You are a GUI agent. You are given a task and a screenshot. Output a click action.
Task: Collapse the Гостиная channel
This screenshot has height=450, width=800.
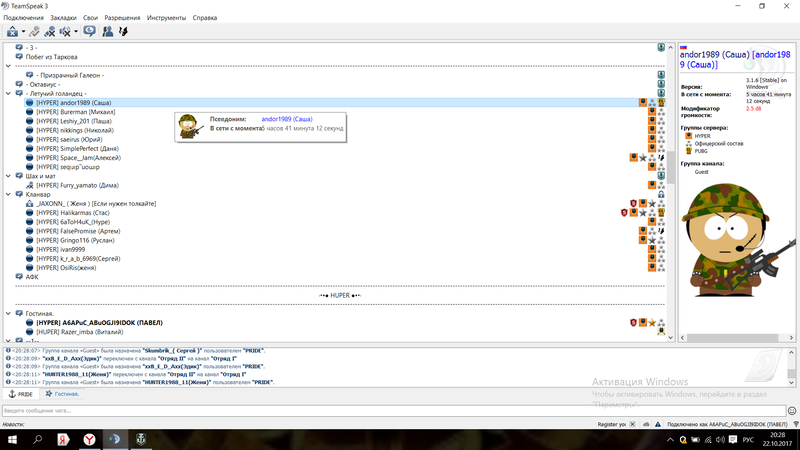[8, 313]
